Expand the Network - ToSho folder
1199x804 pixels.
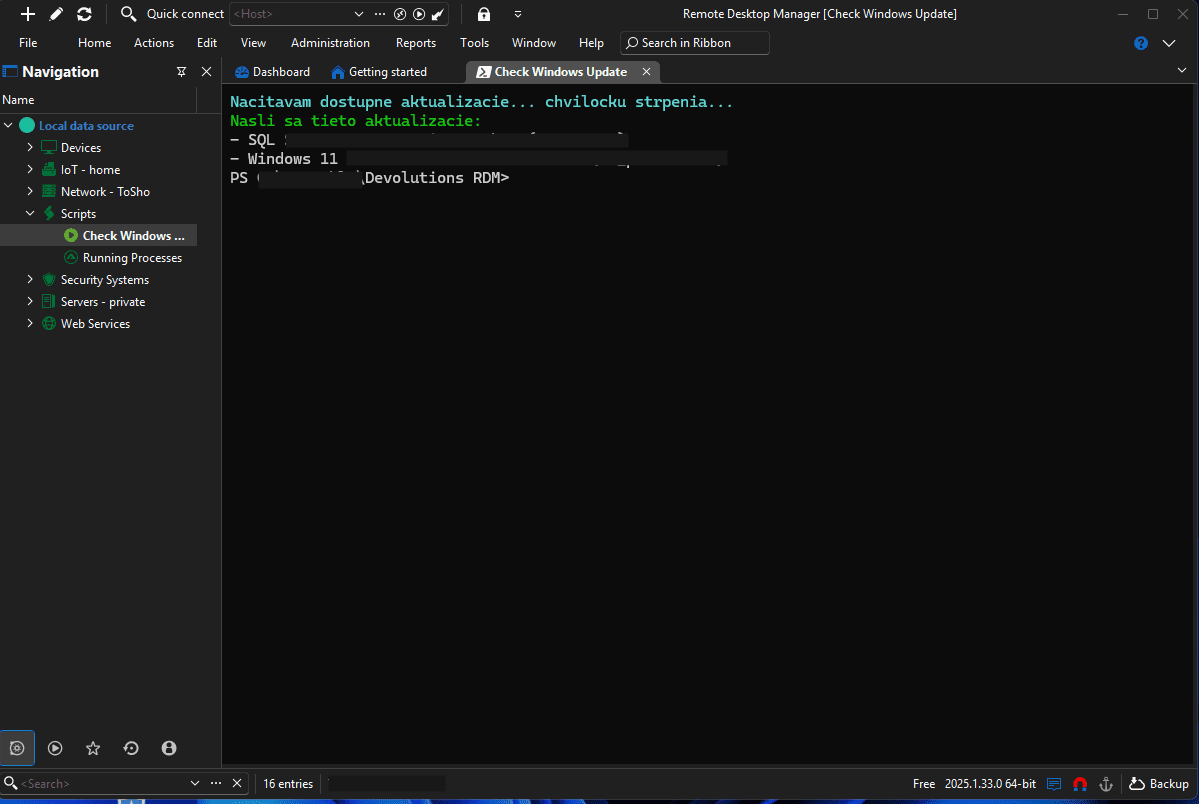click(30, 191)
